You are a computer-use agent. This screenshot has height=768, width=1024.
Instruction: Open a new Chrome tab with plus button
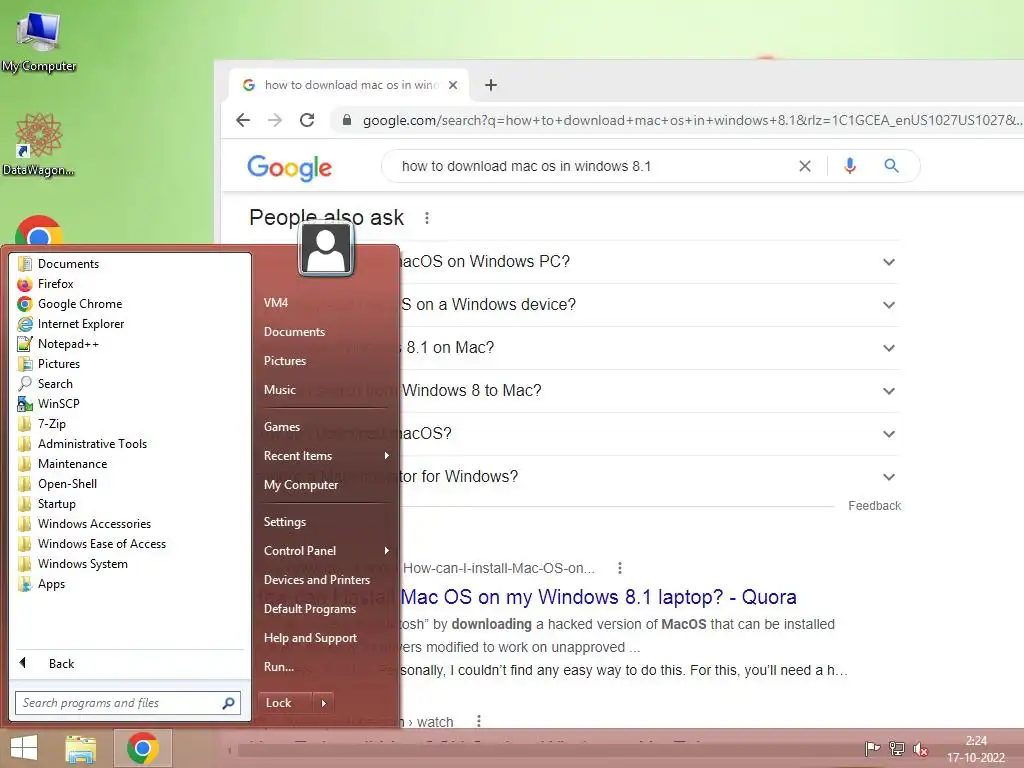(x=491, y=85)
